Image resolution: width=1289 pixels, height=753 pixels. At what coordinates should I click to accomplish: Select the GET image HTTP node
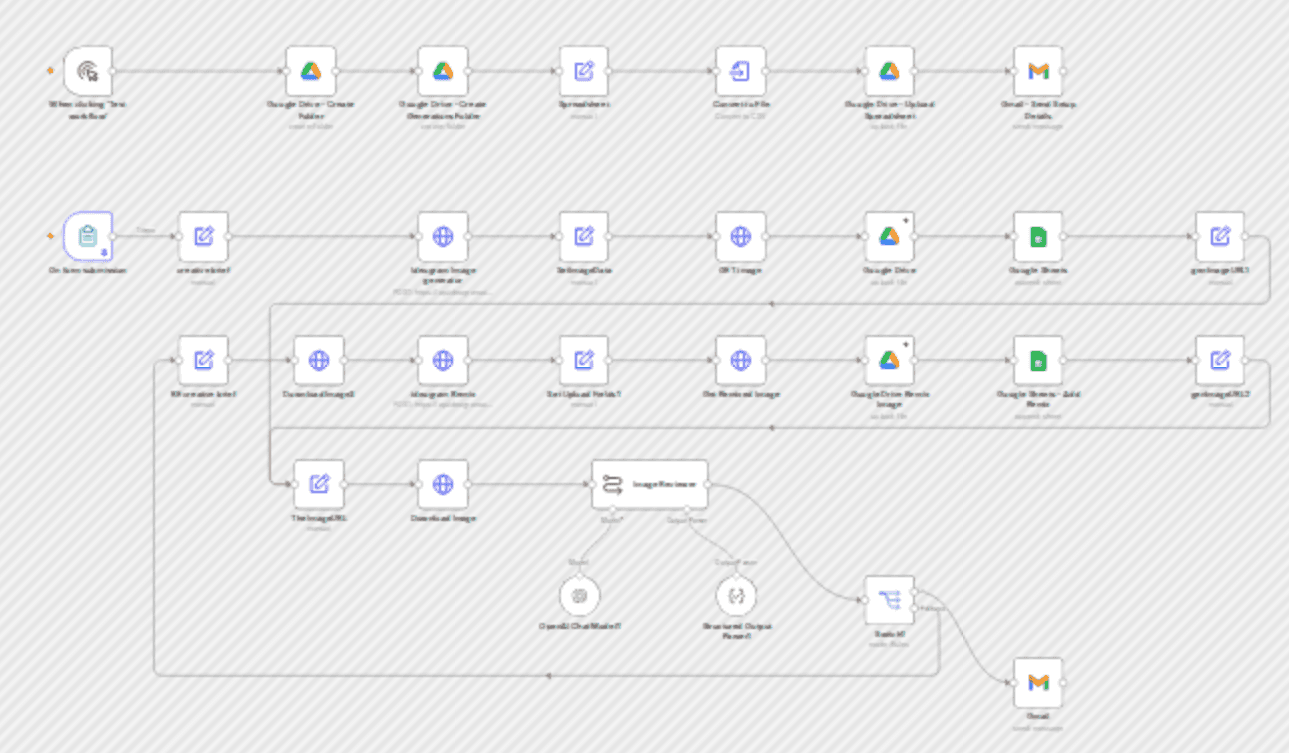point(741,236)
